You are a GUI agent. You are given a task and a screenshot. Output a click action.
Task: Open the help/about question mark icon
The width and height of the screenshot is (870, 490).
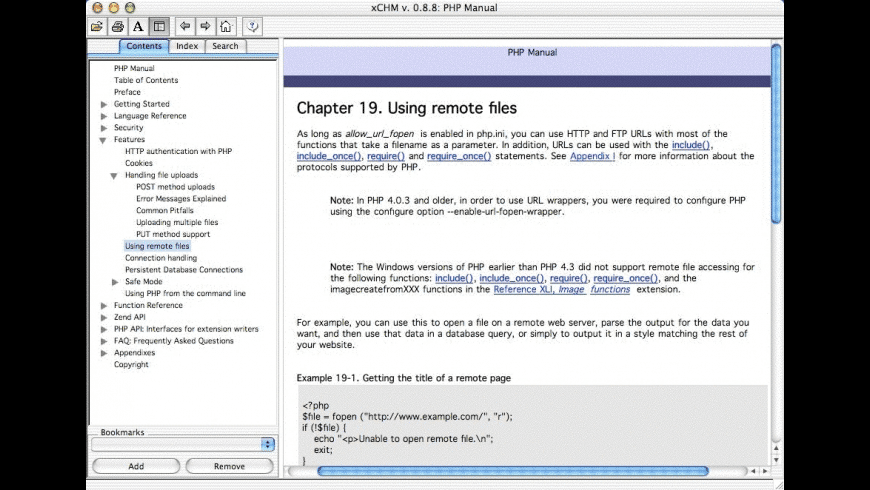pos(252,26)
